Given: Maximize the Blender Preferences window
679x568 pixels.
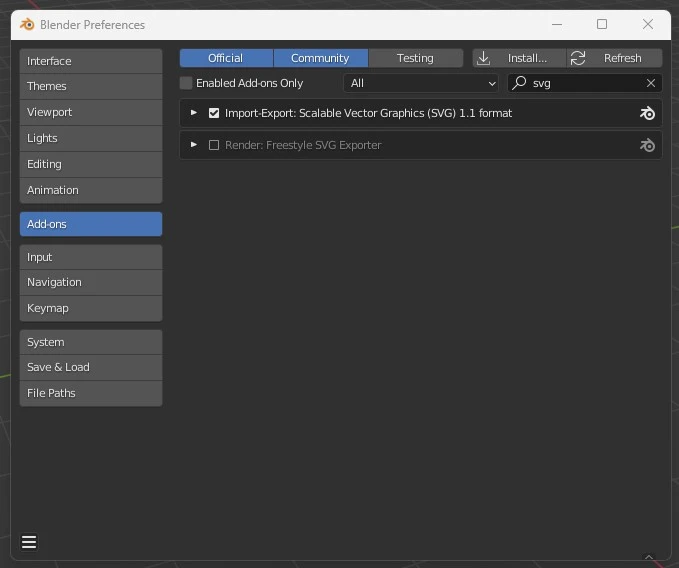Looking at the screenshot, I should point(602,24).
